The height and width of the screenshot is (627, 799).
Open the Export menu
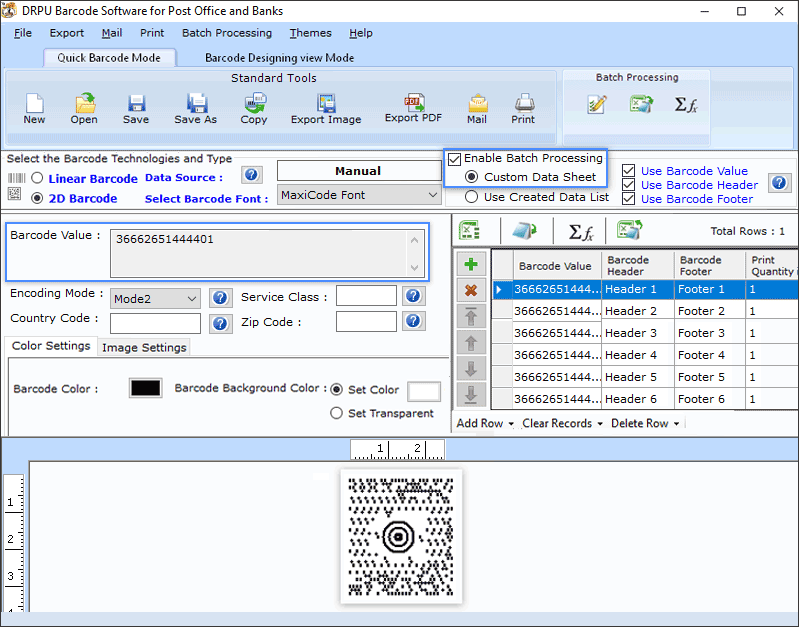tap(67, 33)
